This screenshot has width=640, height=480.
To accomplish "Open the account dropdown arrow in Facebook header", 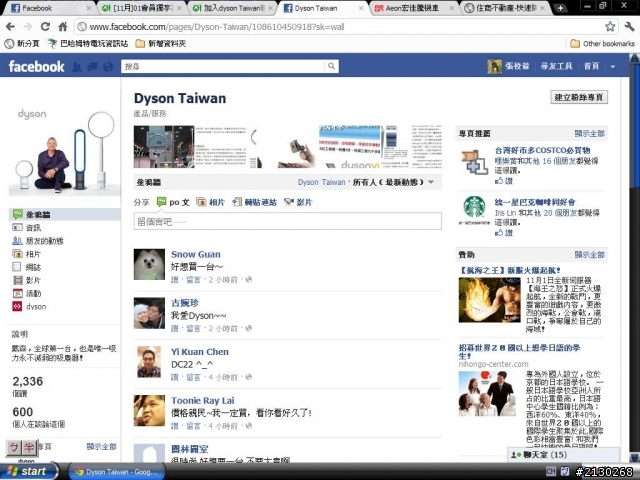I will coord(613,67).
